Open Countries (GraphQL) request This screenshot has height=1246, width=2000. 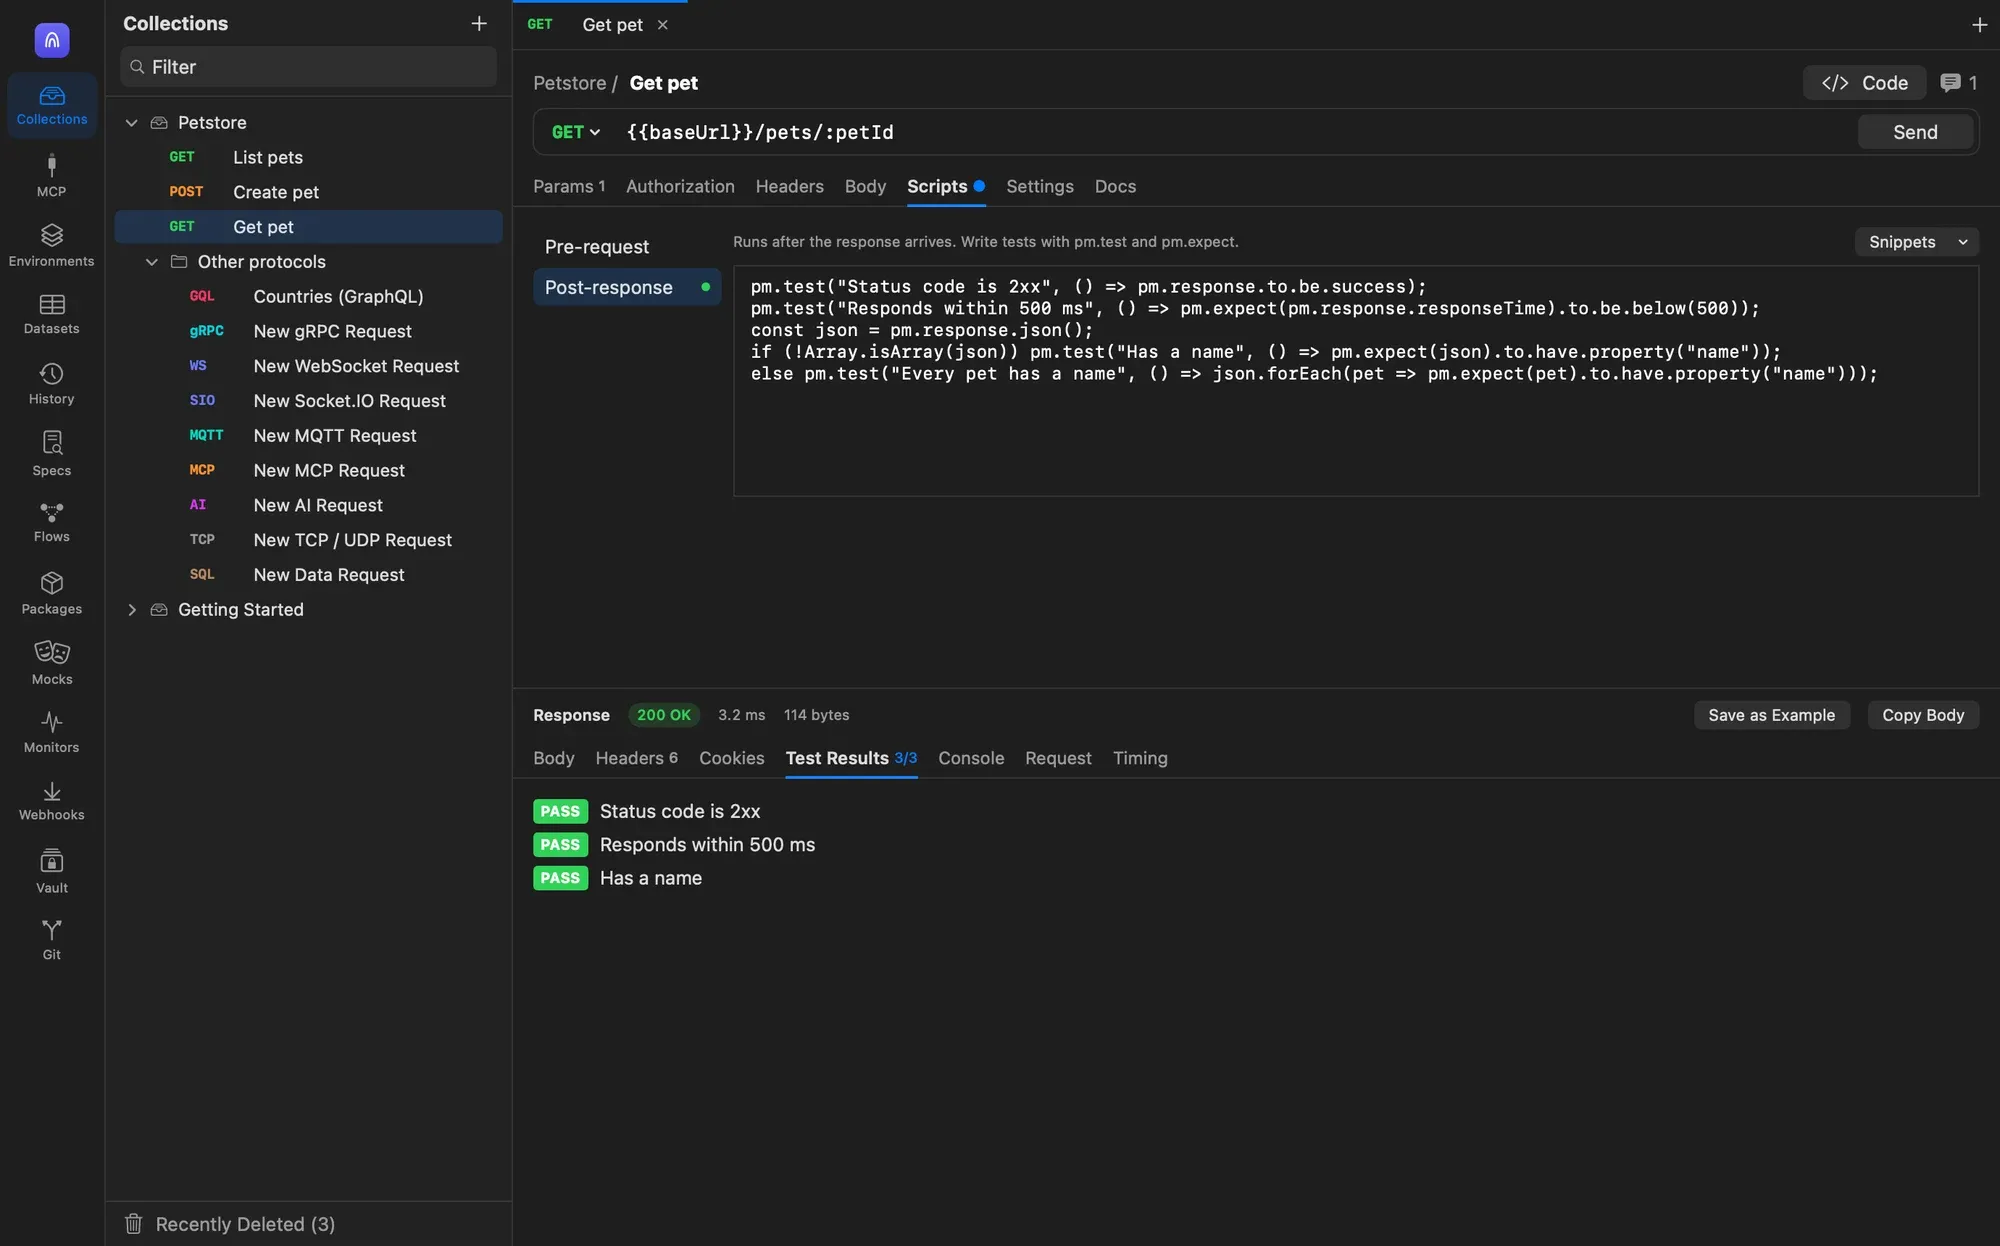point(308,297)
